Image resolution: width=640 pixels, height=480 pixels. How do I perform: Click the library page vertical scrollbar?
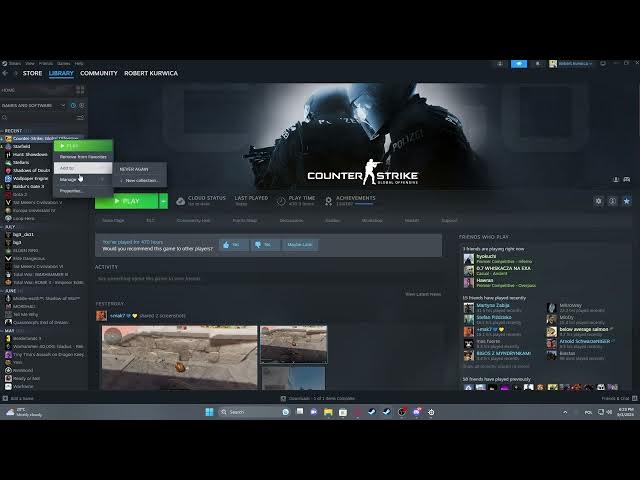(637, 110)
